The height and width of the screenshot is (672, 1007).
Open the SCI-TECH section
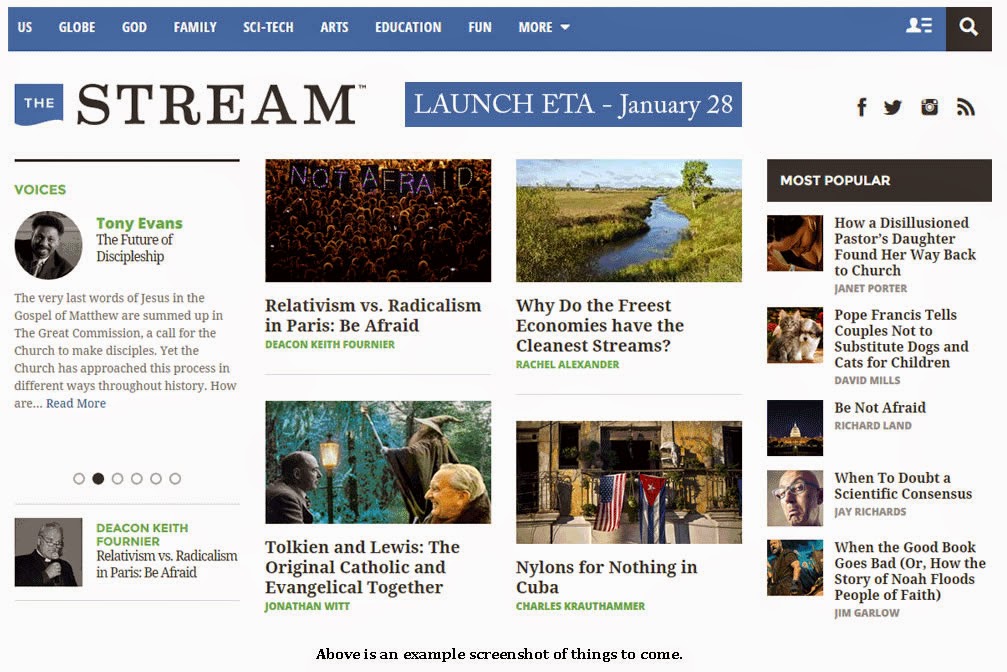(x=268, y=28)
